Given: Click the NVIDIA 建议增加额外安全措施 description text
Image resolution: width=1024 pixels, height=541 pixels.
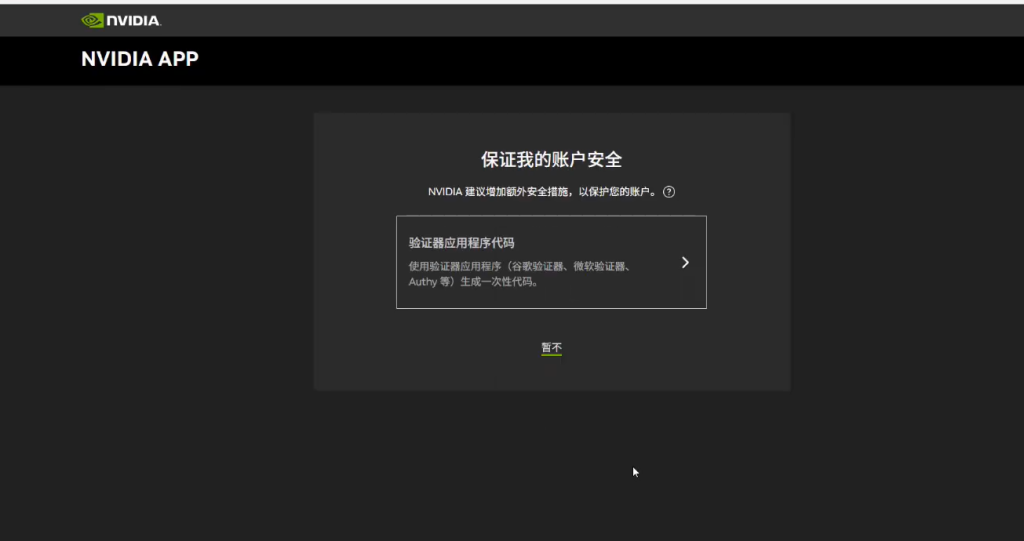Looking at the screenshot, I should point(500,192).
